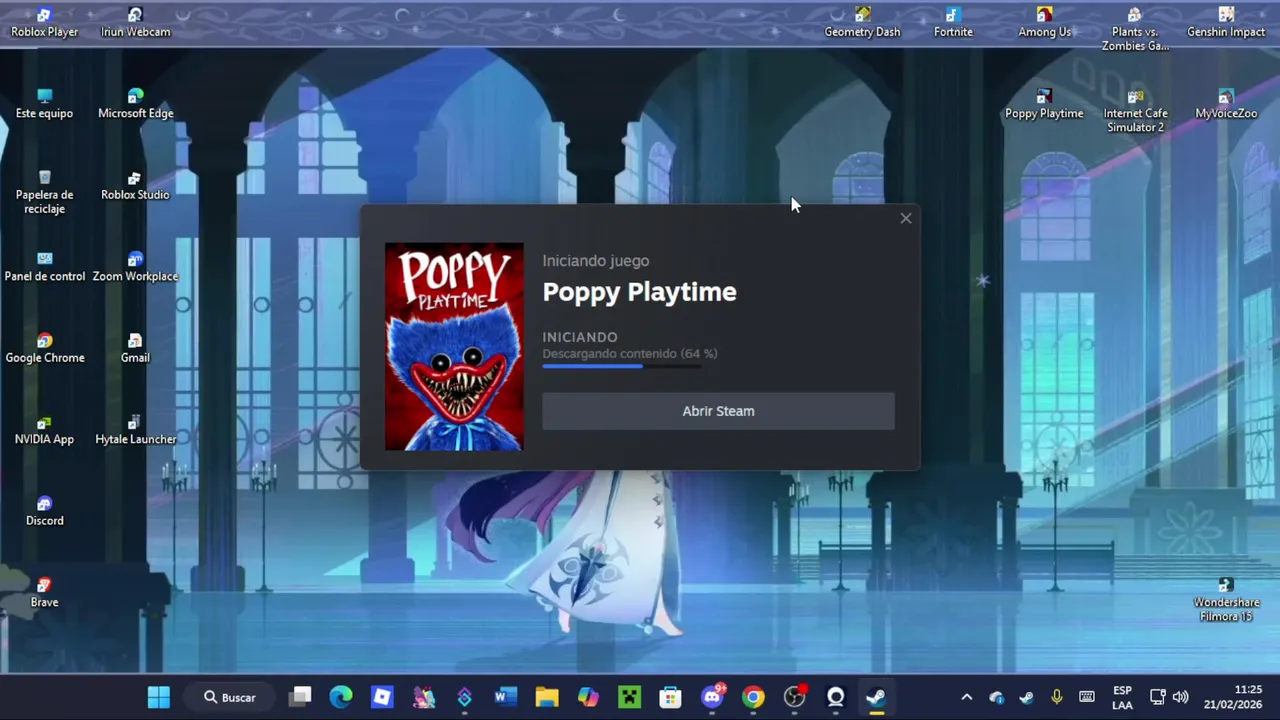Switch the ESP LAA input language indicator
The image size is (1280, 720).
click(x=1122, y=697)
